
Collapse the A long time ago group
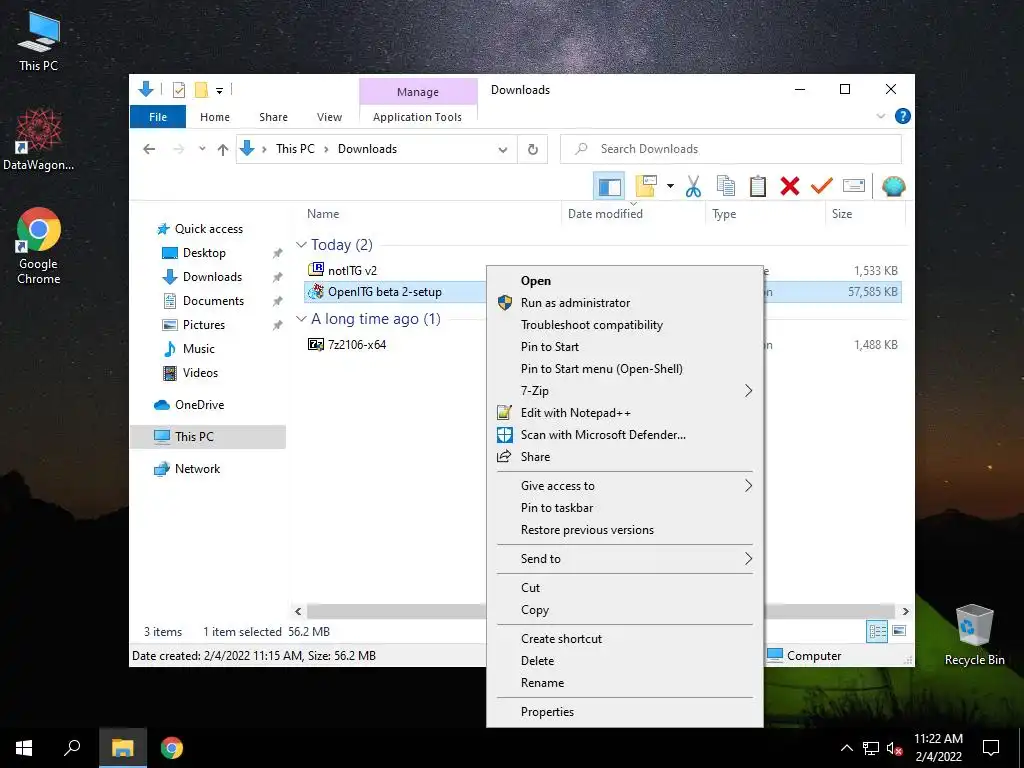[301, 319]
